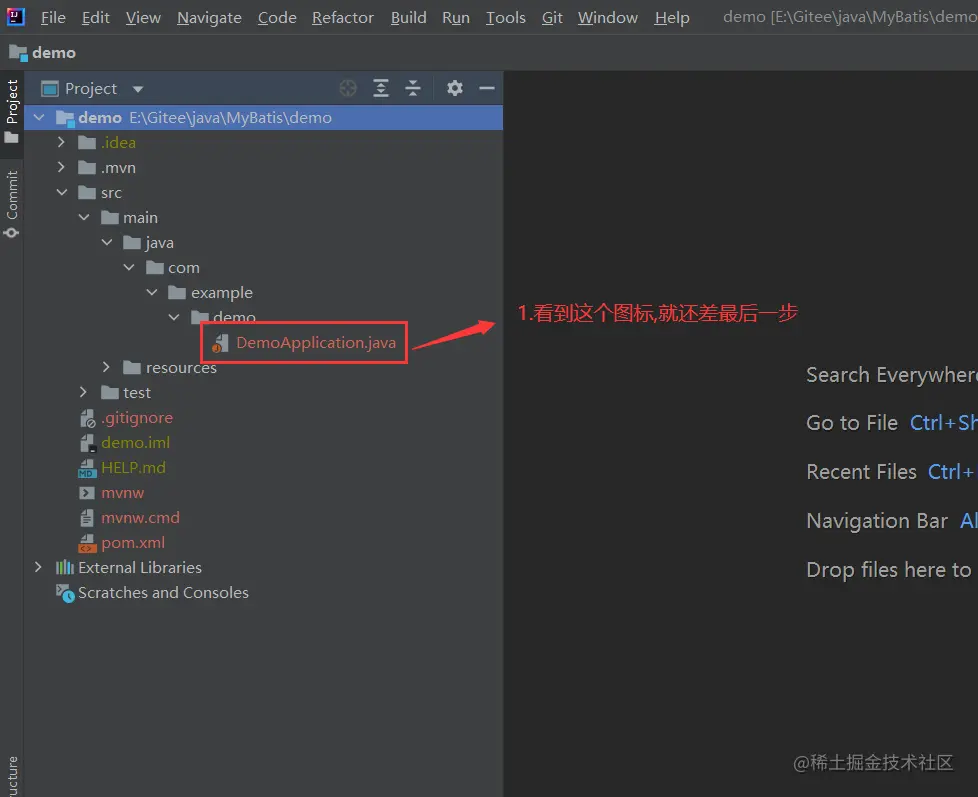Select the .gitignore file
Image resolution: width=978 pixels, height=797 pixels.
137,417
